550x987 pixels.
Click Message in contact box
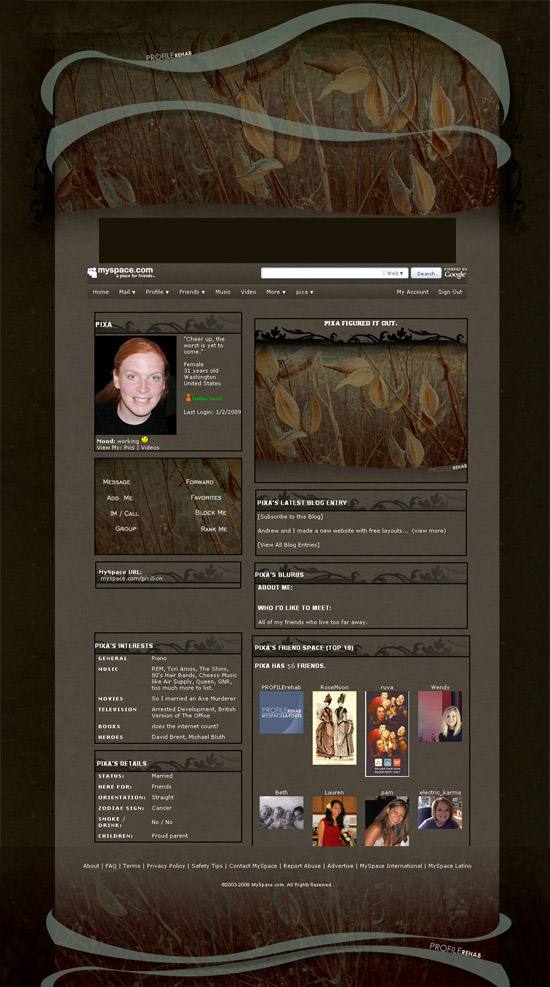116,482
